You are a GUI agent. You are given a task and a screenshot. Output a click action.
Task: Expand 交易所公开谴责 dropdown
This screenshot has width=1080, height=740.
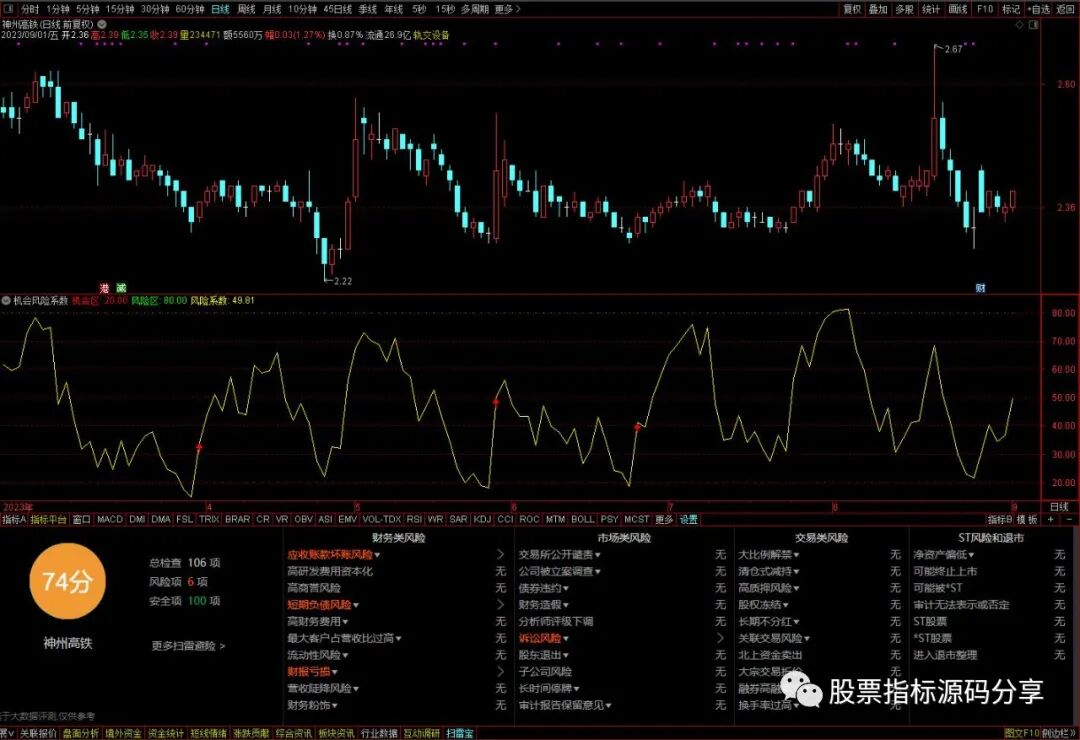[x=597, y=555]
